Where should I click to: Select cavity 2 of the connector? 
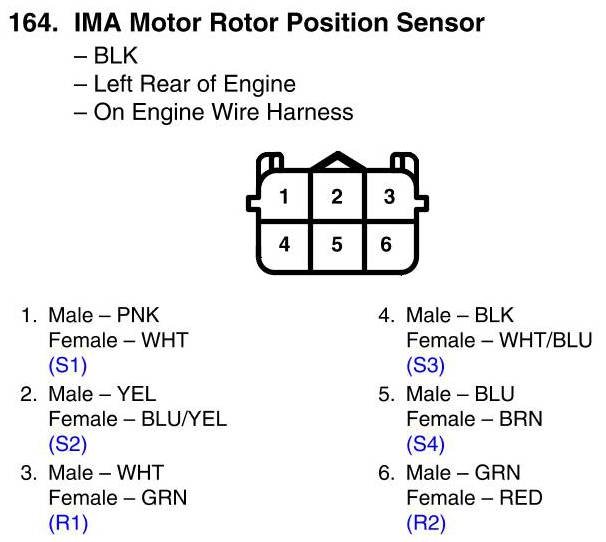point(337,197)
